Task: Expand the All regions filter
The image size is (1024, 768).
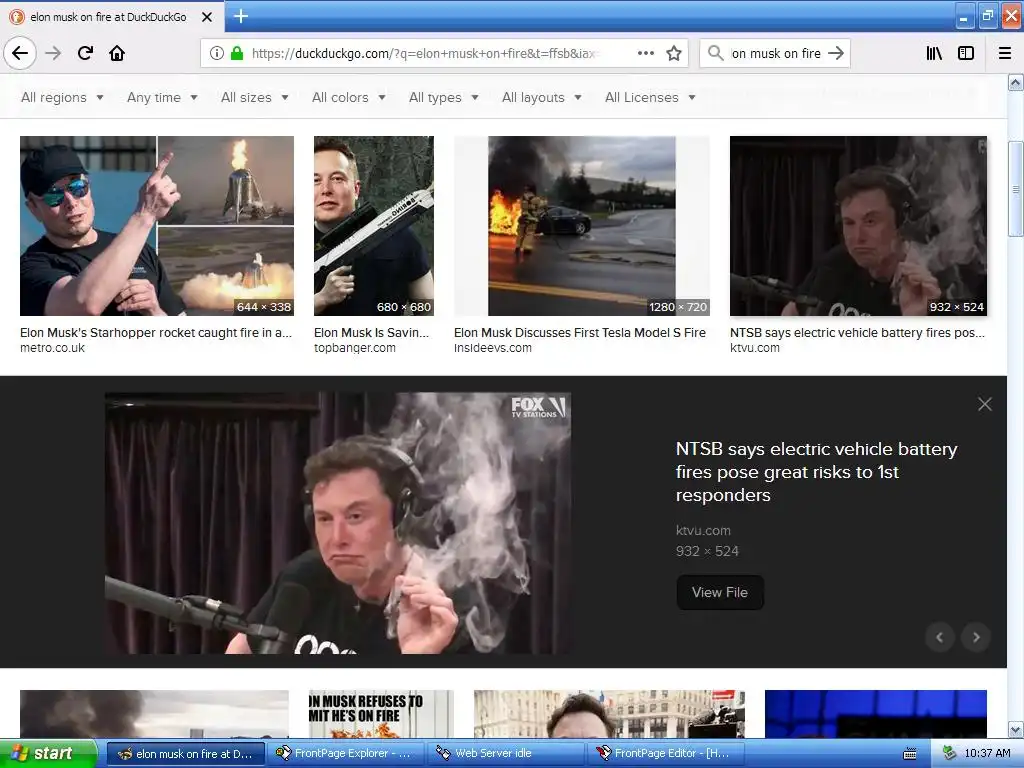Action: click(63, 97)
